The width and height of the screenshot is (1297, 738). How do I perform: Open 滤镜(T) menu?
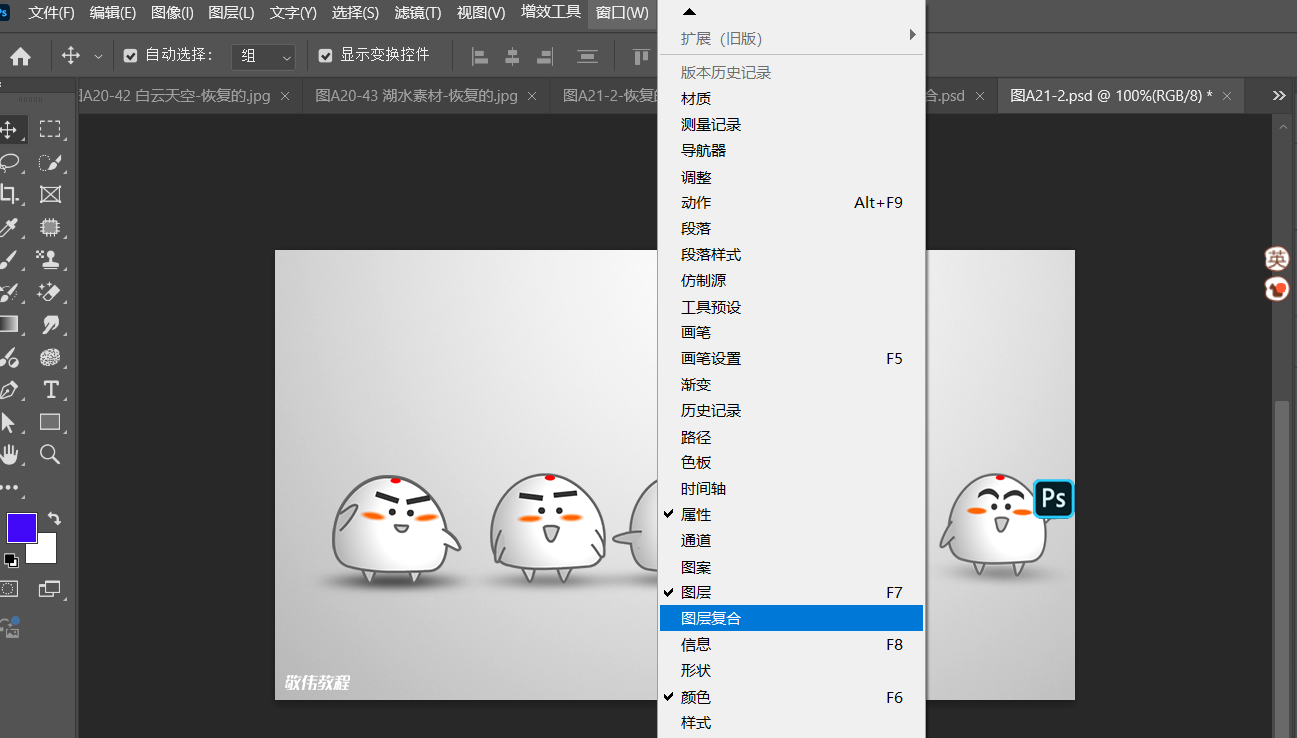click(418, 13)
